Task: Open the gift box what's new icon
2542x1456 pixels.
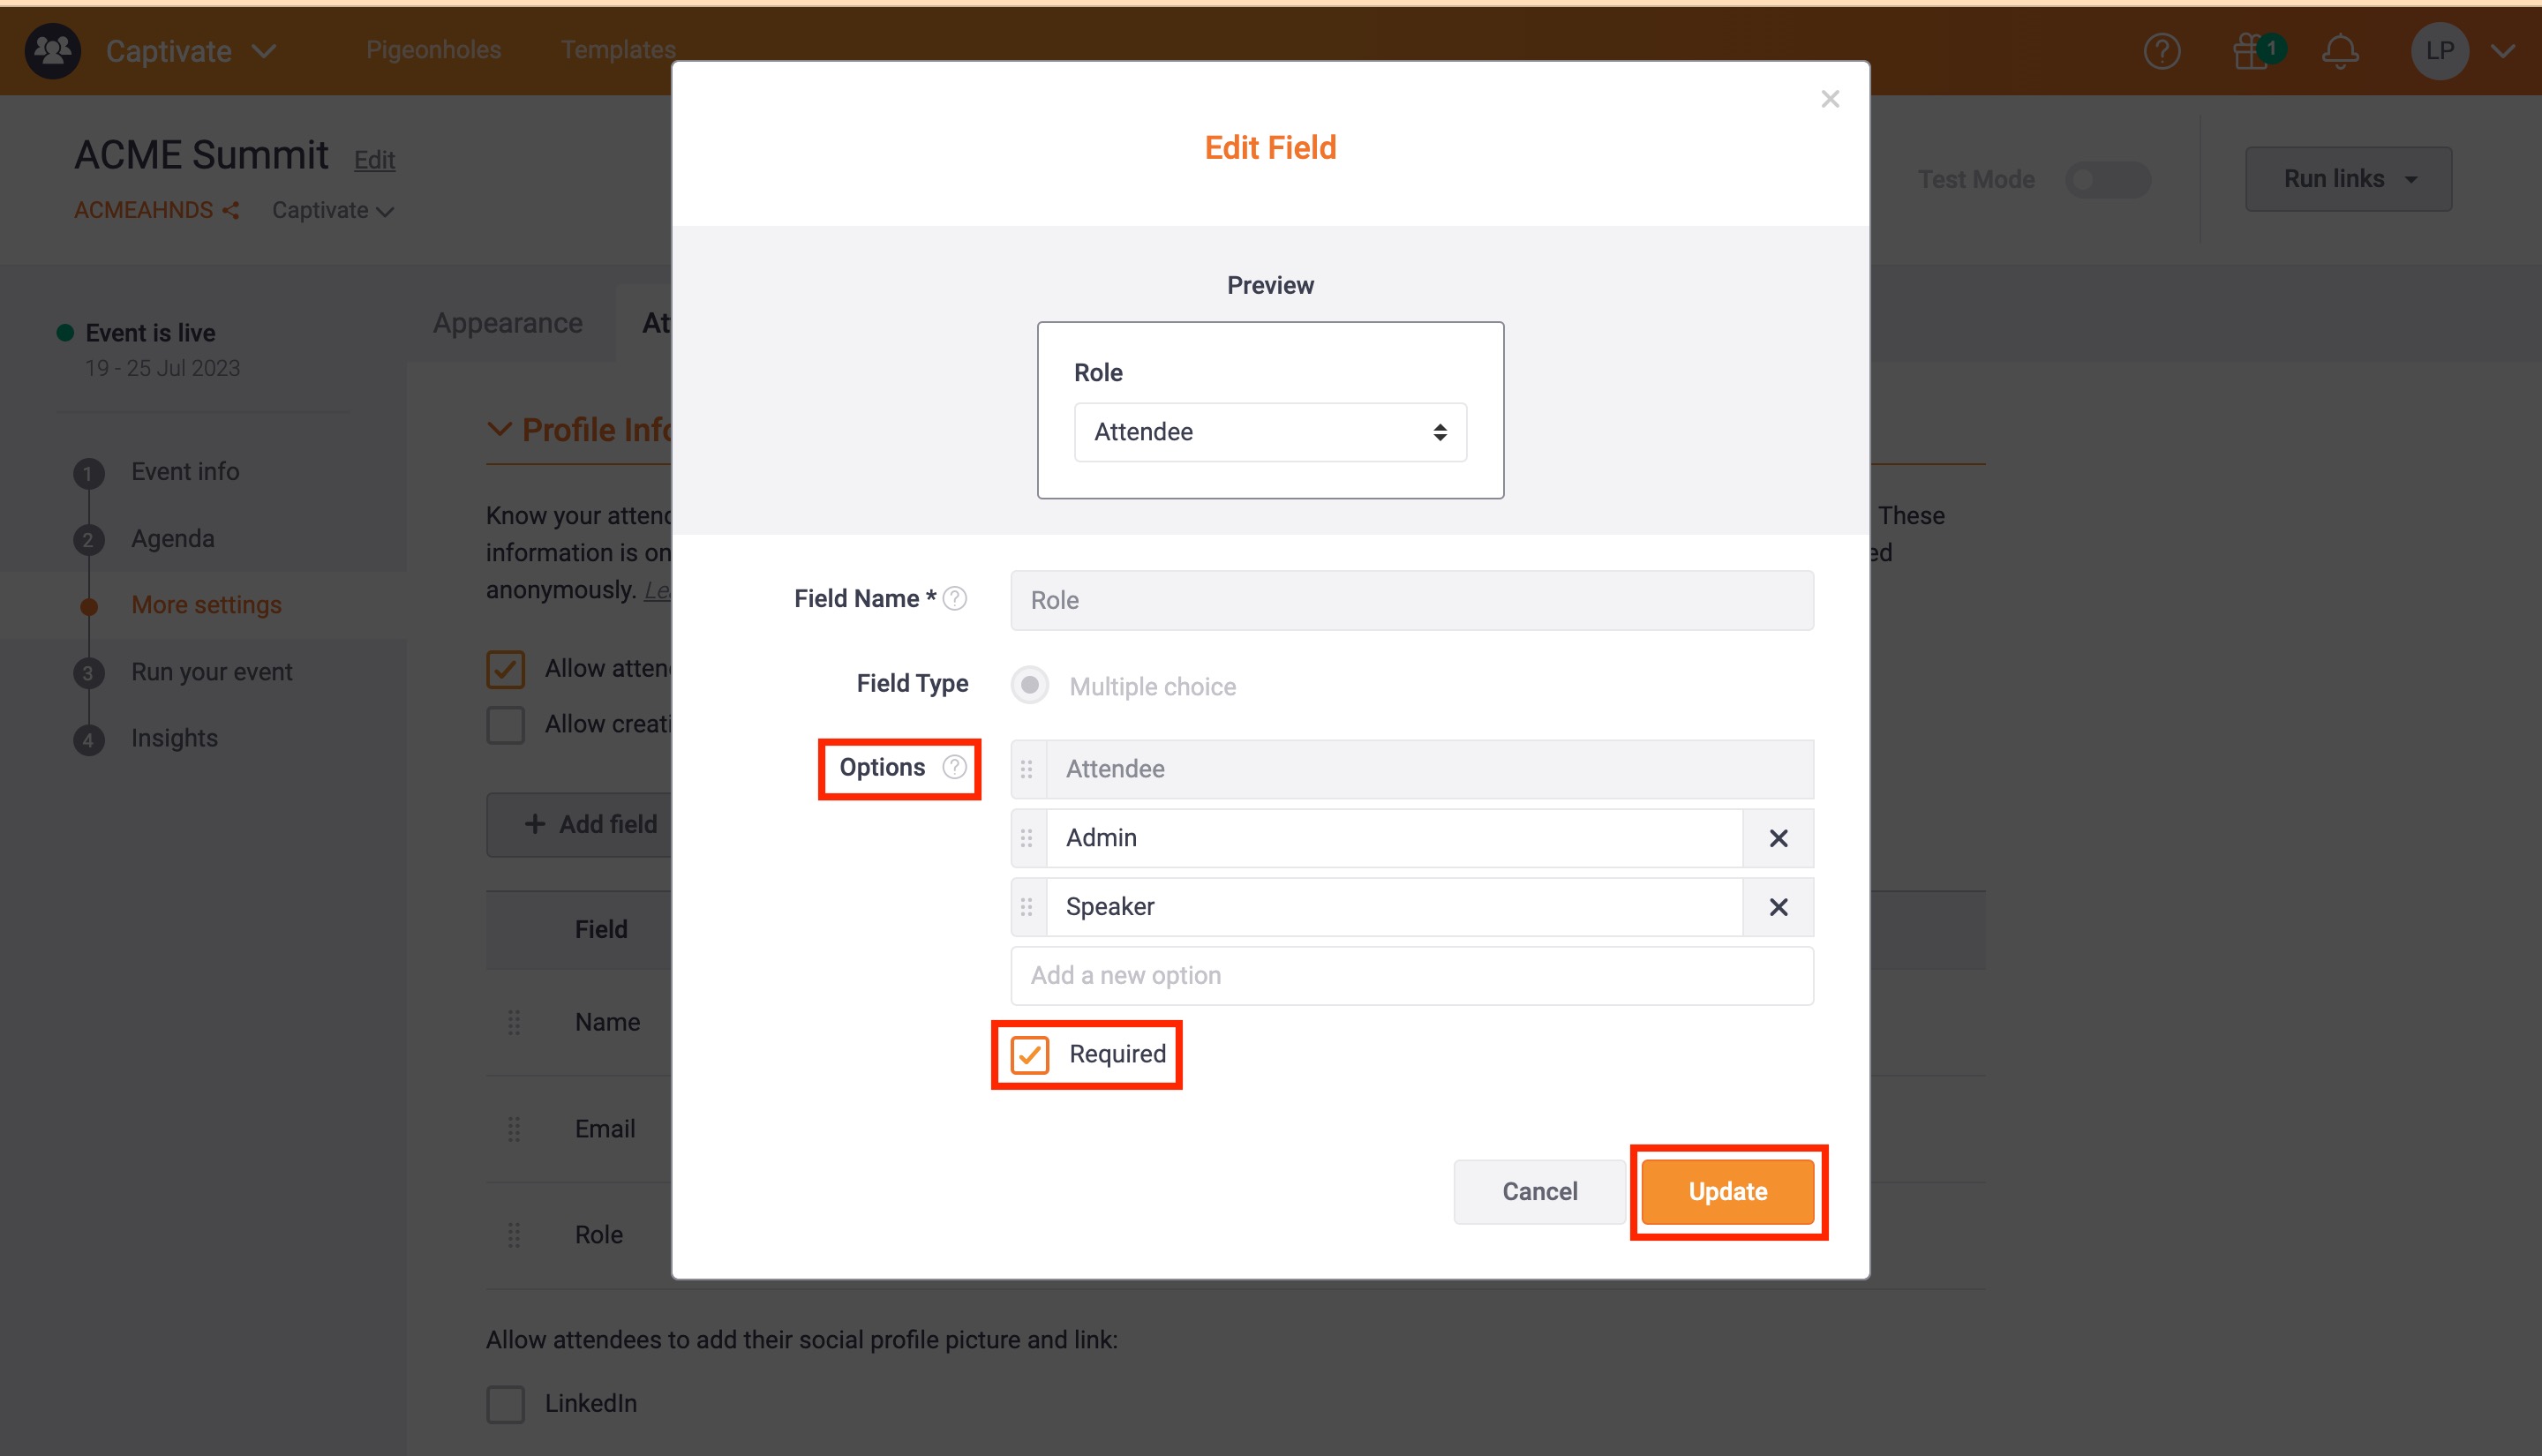Action: 2252,51
